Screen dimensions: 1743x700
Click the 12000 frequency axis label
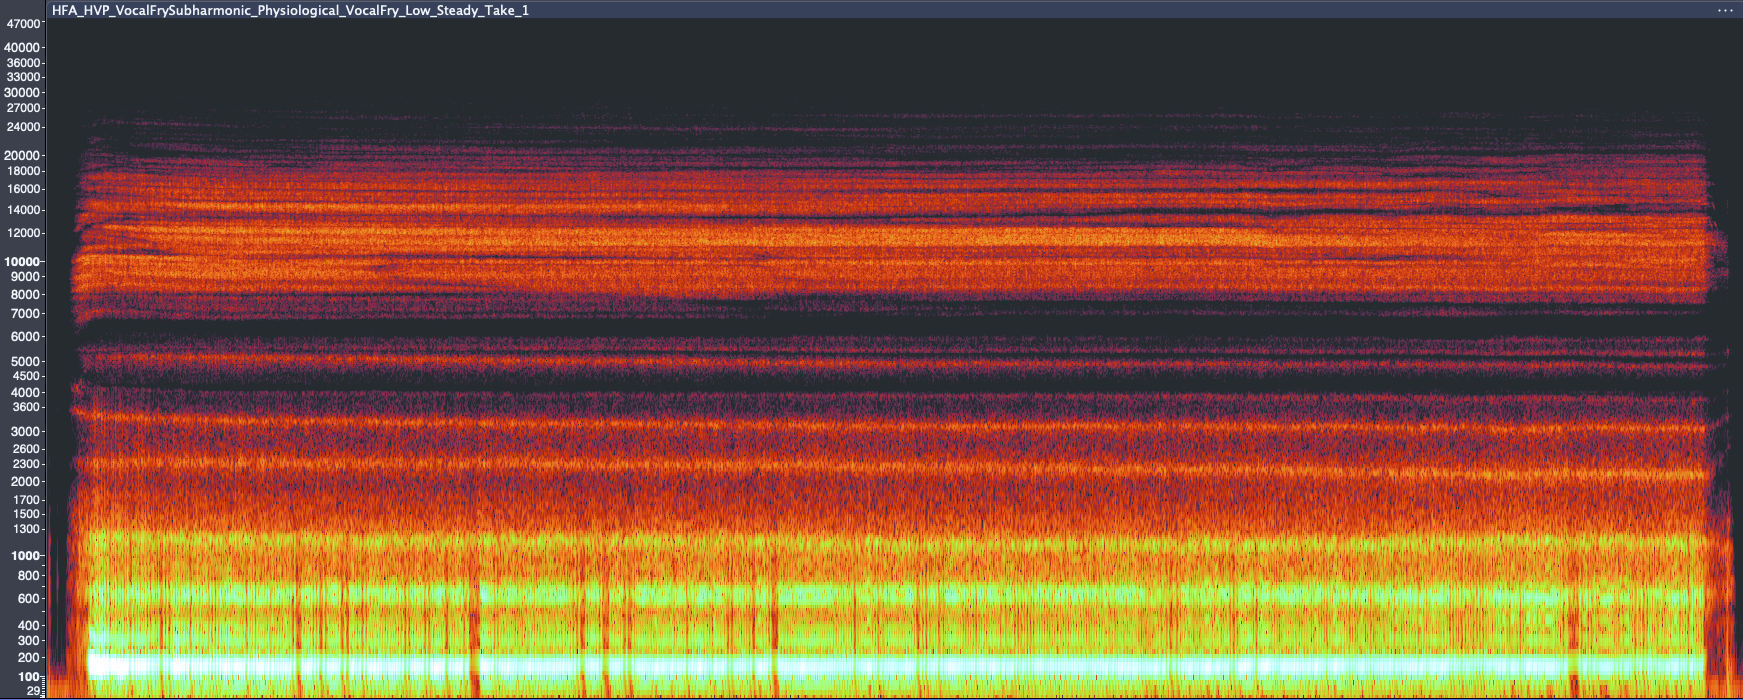23,234
